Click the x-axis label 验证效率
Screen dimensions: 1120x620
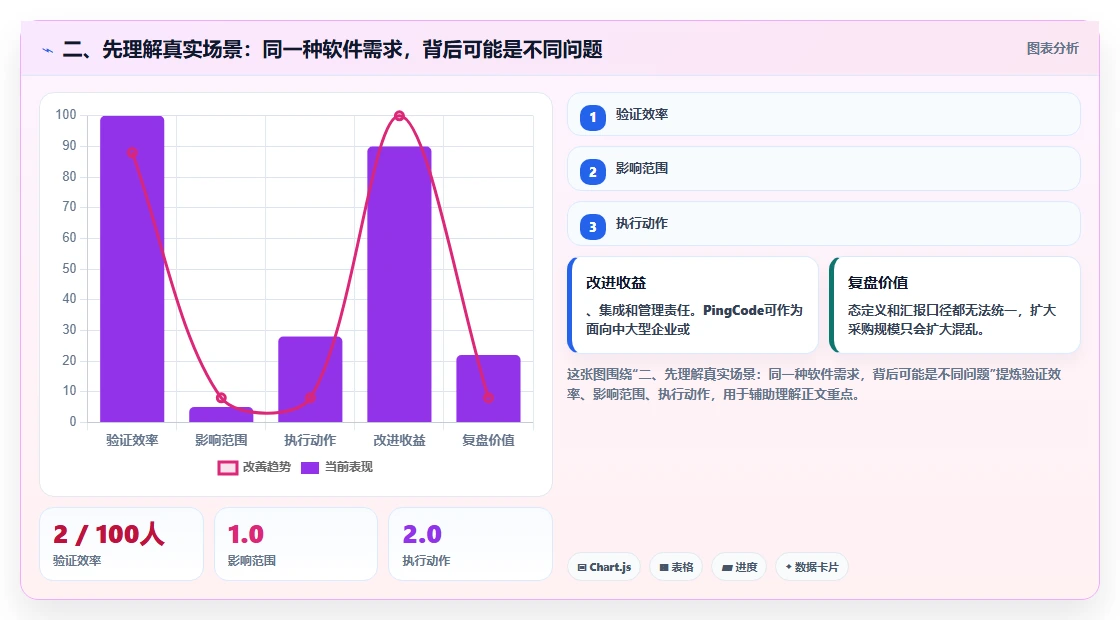point(132,440)
